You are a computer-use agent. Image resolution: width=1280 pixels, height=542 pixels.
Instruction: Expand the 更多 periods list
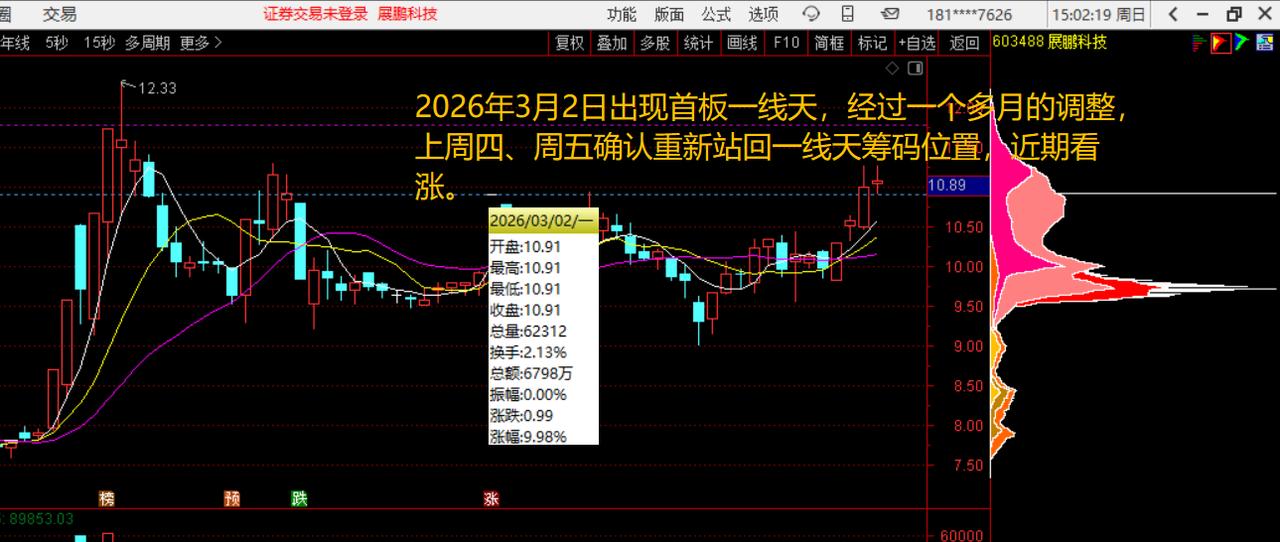[201, 42]
